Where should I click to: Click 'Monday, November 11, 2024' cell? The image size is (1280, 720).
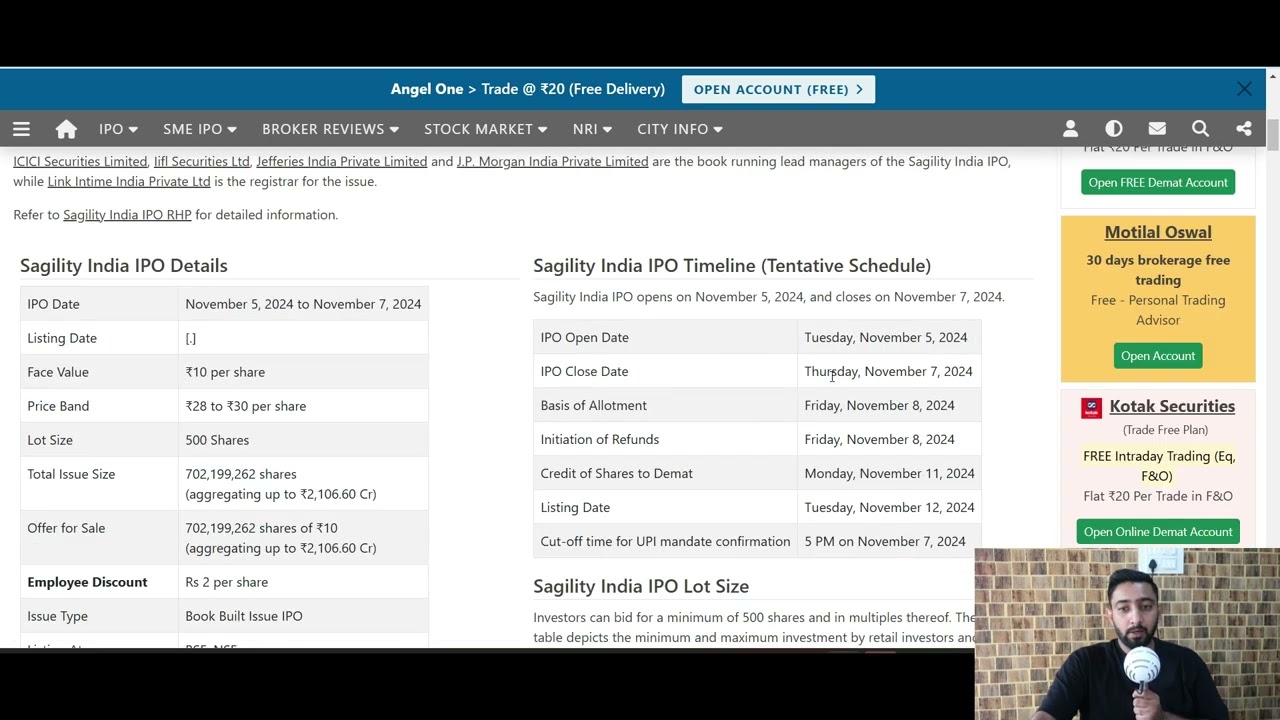[x=889, y=473]
